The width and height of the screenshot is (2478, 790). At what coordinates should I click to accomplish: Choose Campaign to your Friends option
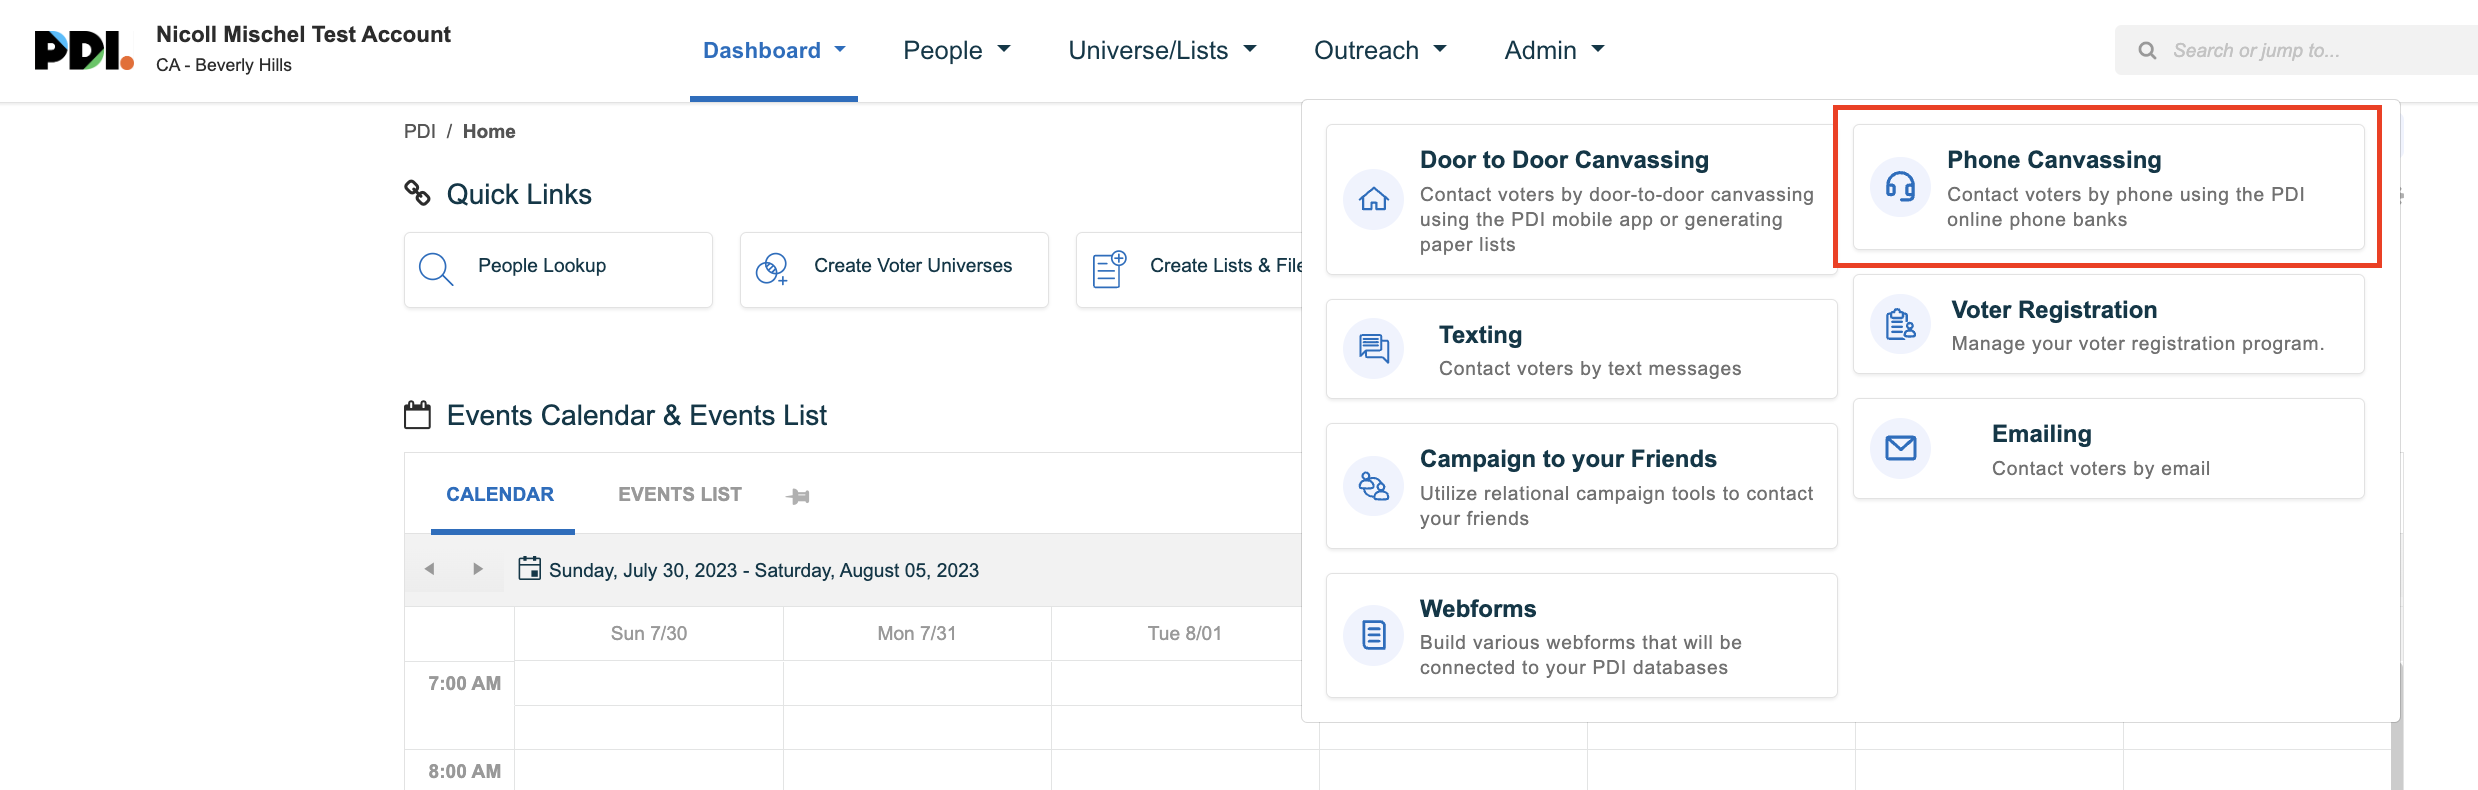[x=1581, y=486]
